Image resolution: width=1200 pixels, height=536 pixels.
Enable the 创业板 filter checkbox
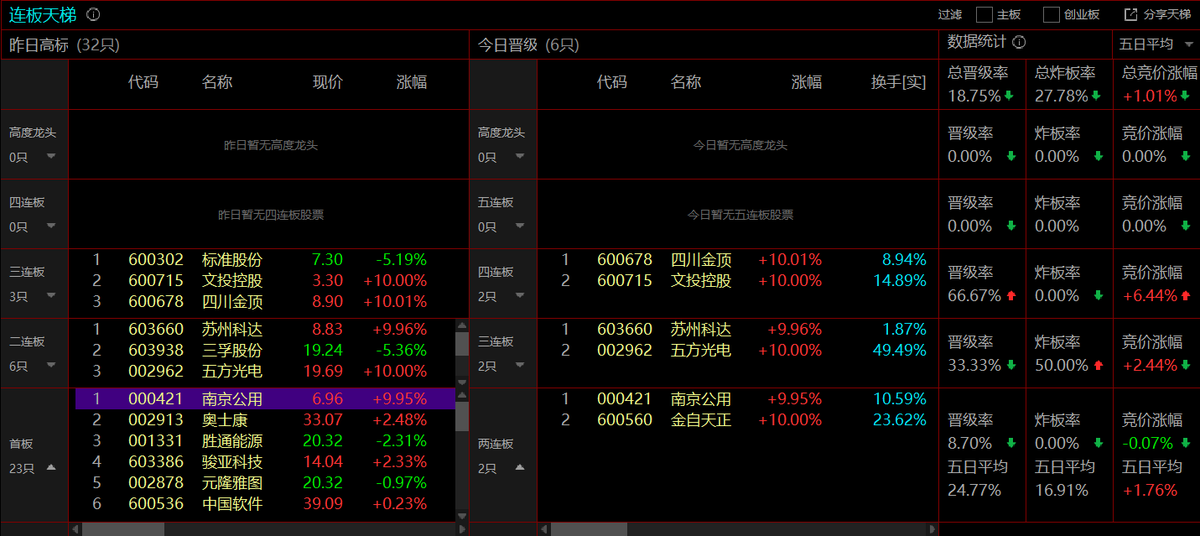tap(1050, 15)
